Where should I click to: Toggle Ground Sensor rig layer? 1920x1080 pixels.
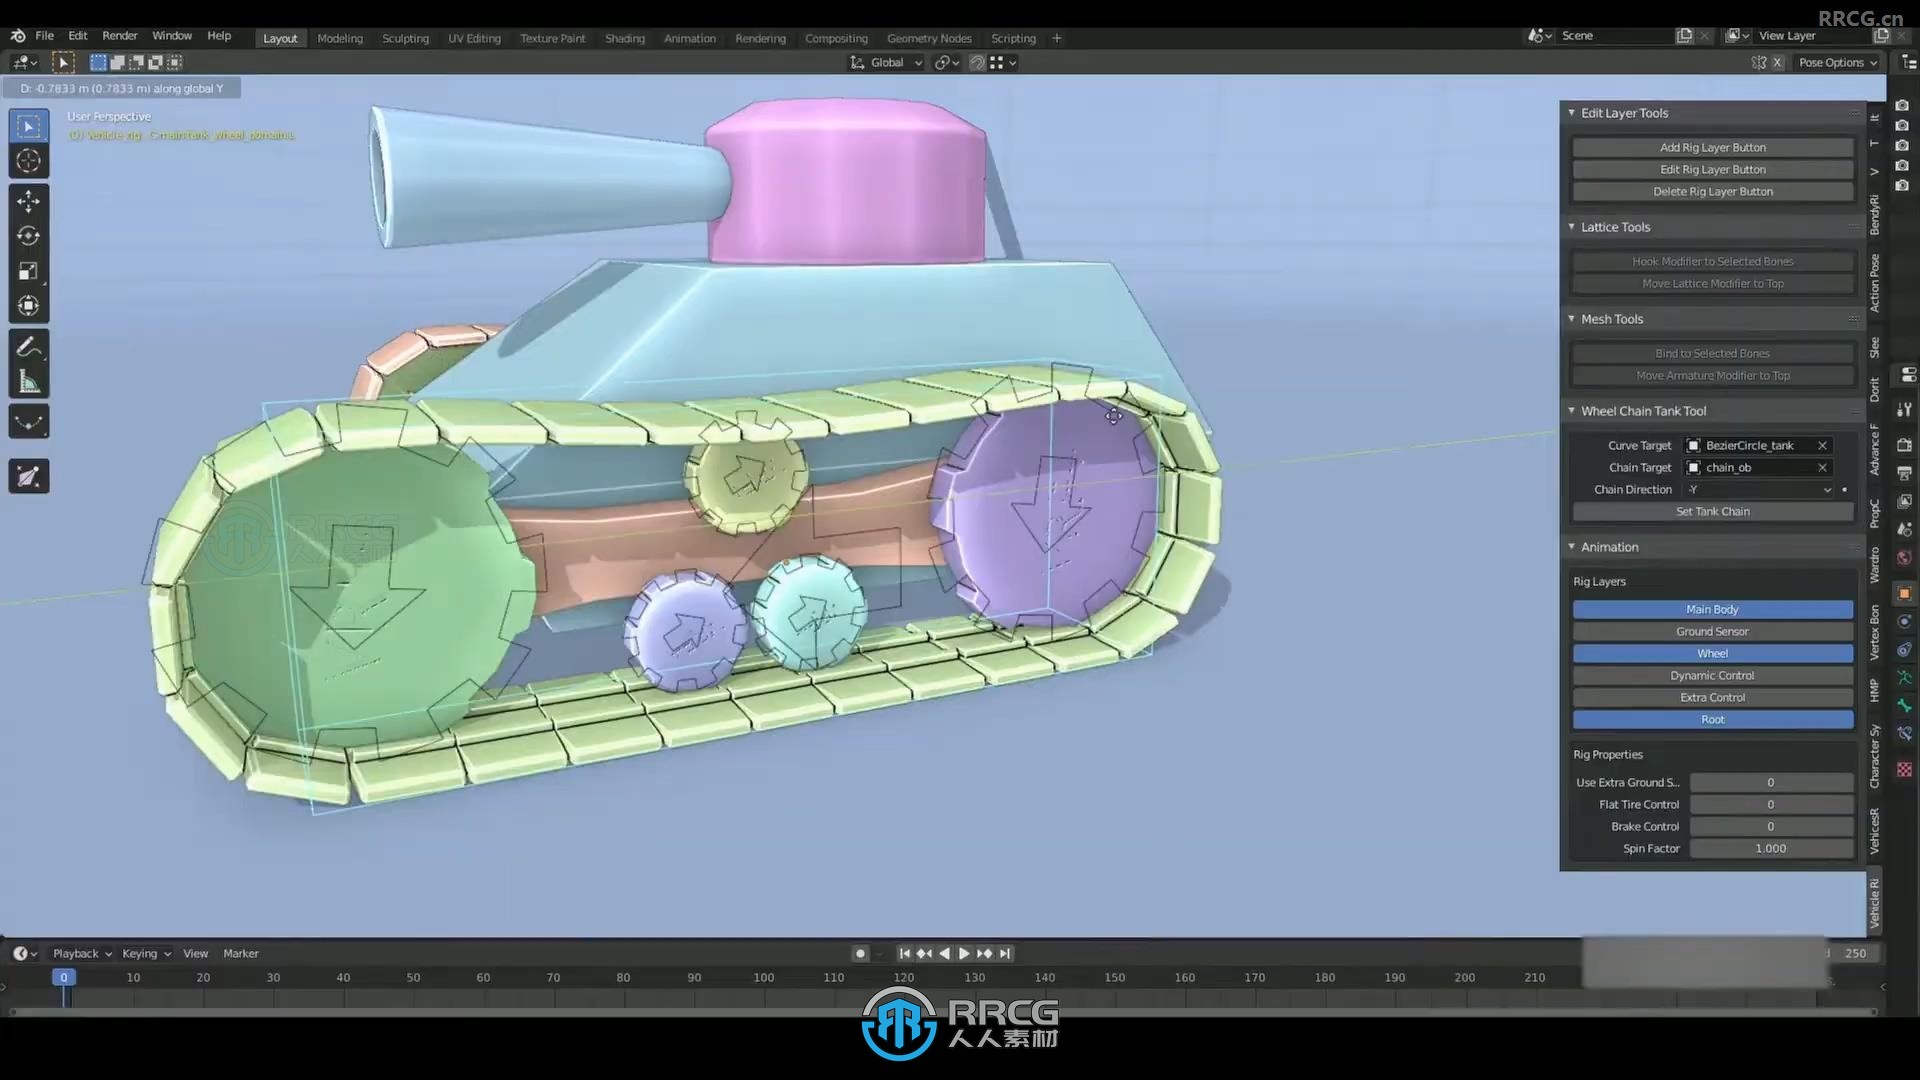(1712, 630)
